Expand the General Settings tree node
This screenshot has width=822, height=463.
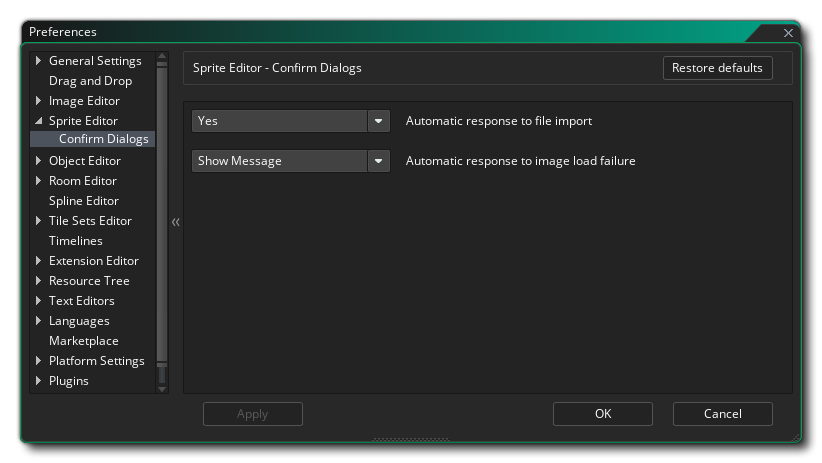pos(39,61)
